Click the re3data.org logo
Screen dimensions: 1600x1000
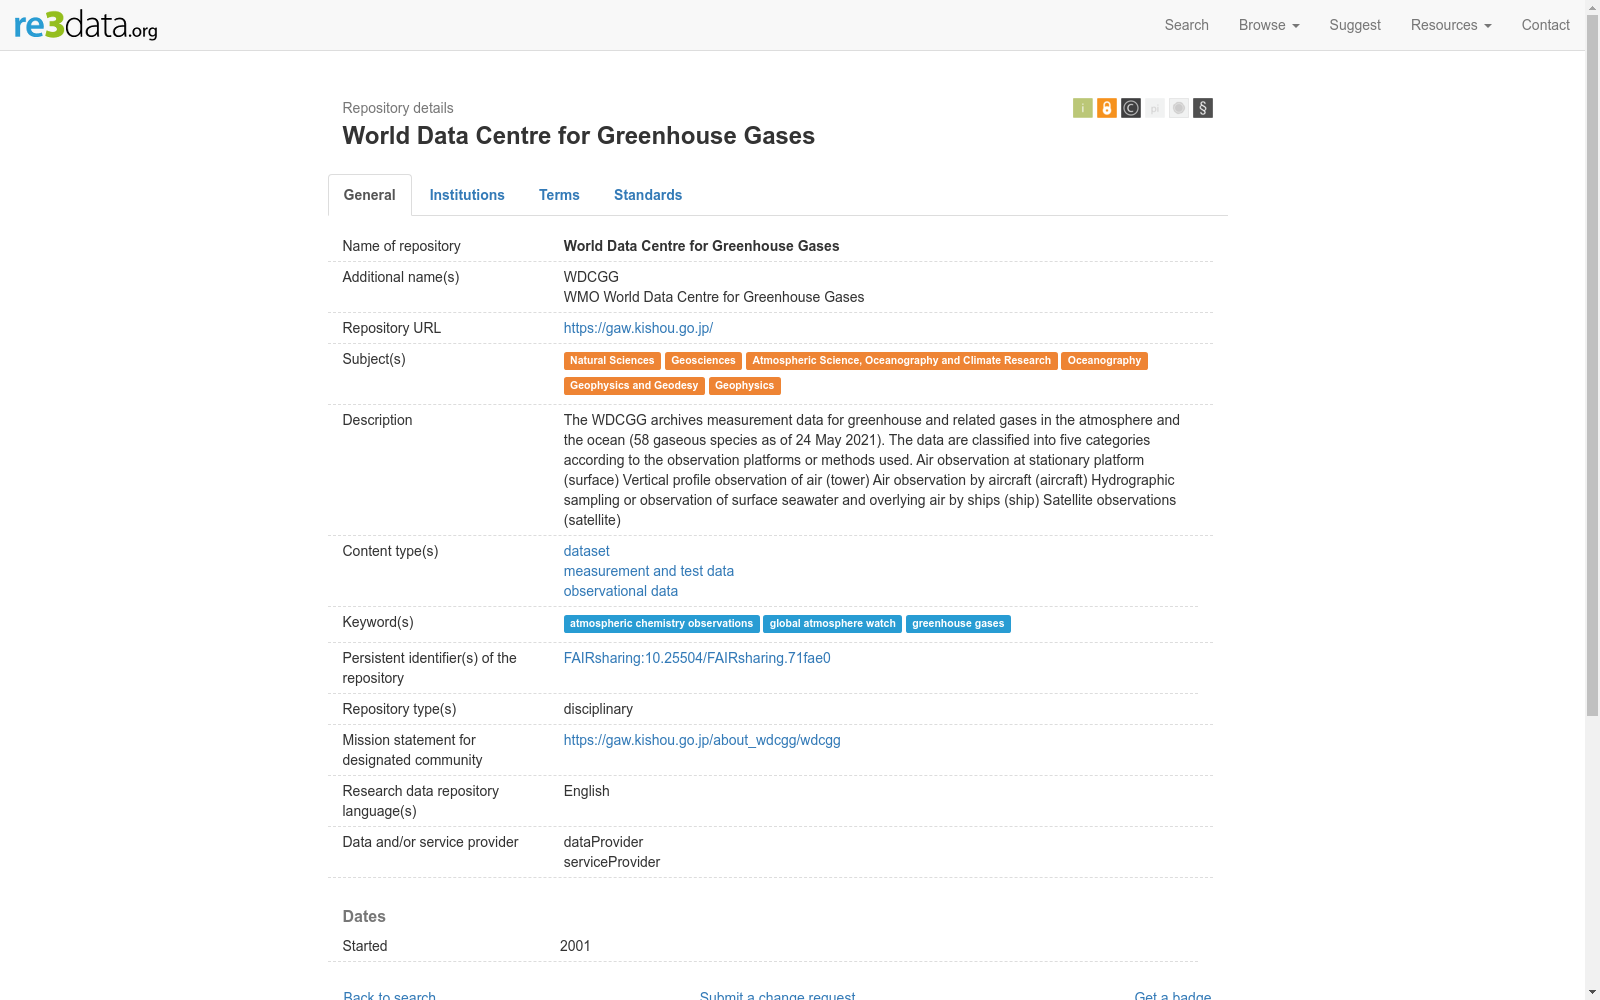(86, 24)
